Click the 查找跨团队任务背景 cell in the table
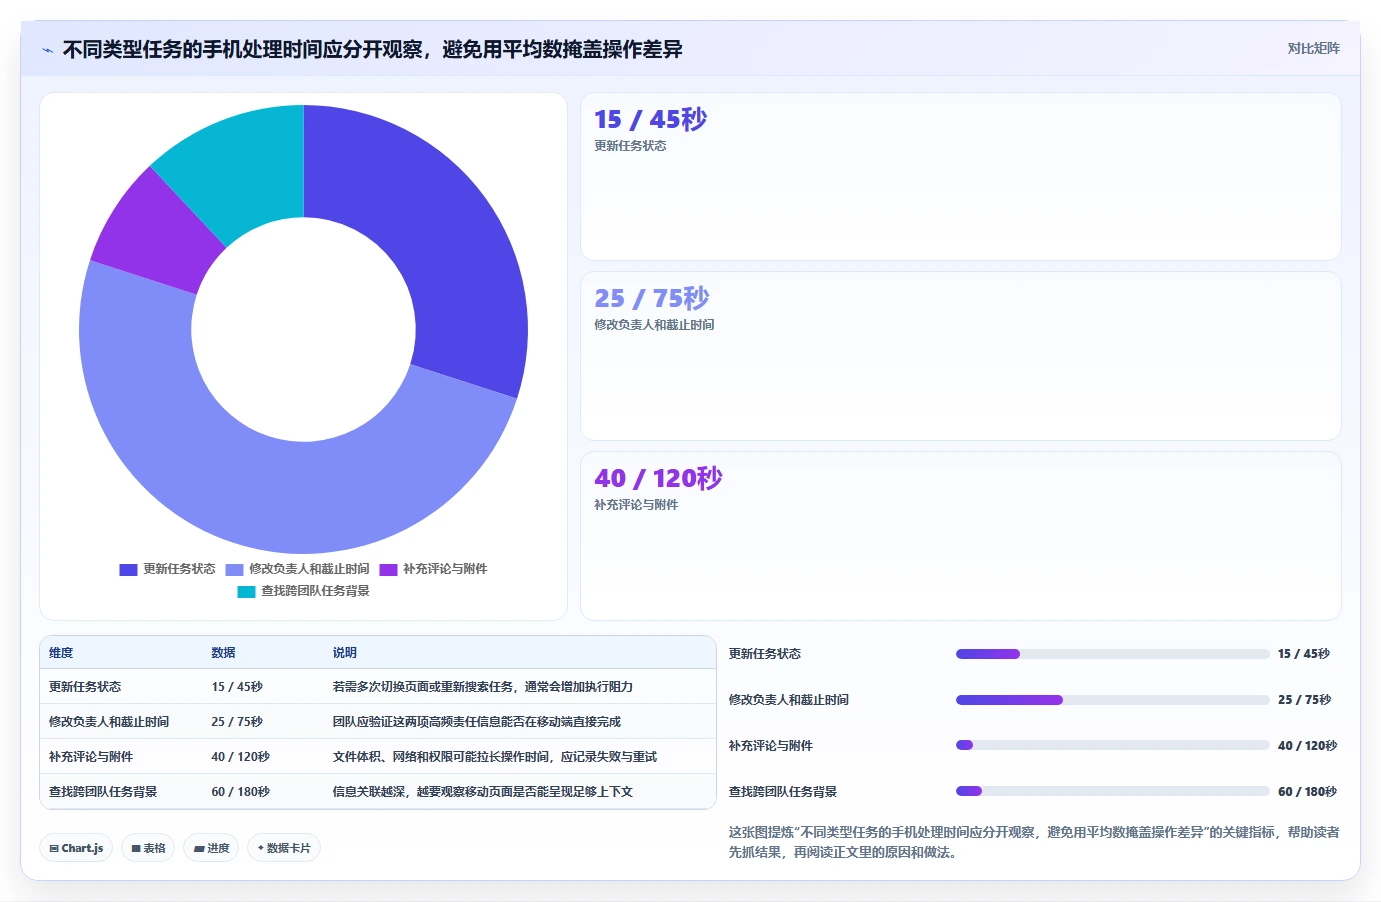 click(x=103, y=792)
